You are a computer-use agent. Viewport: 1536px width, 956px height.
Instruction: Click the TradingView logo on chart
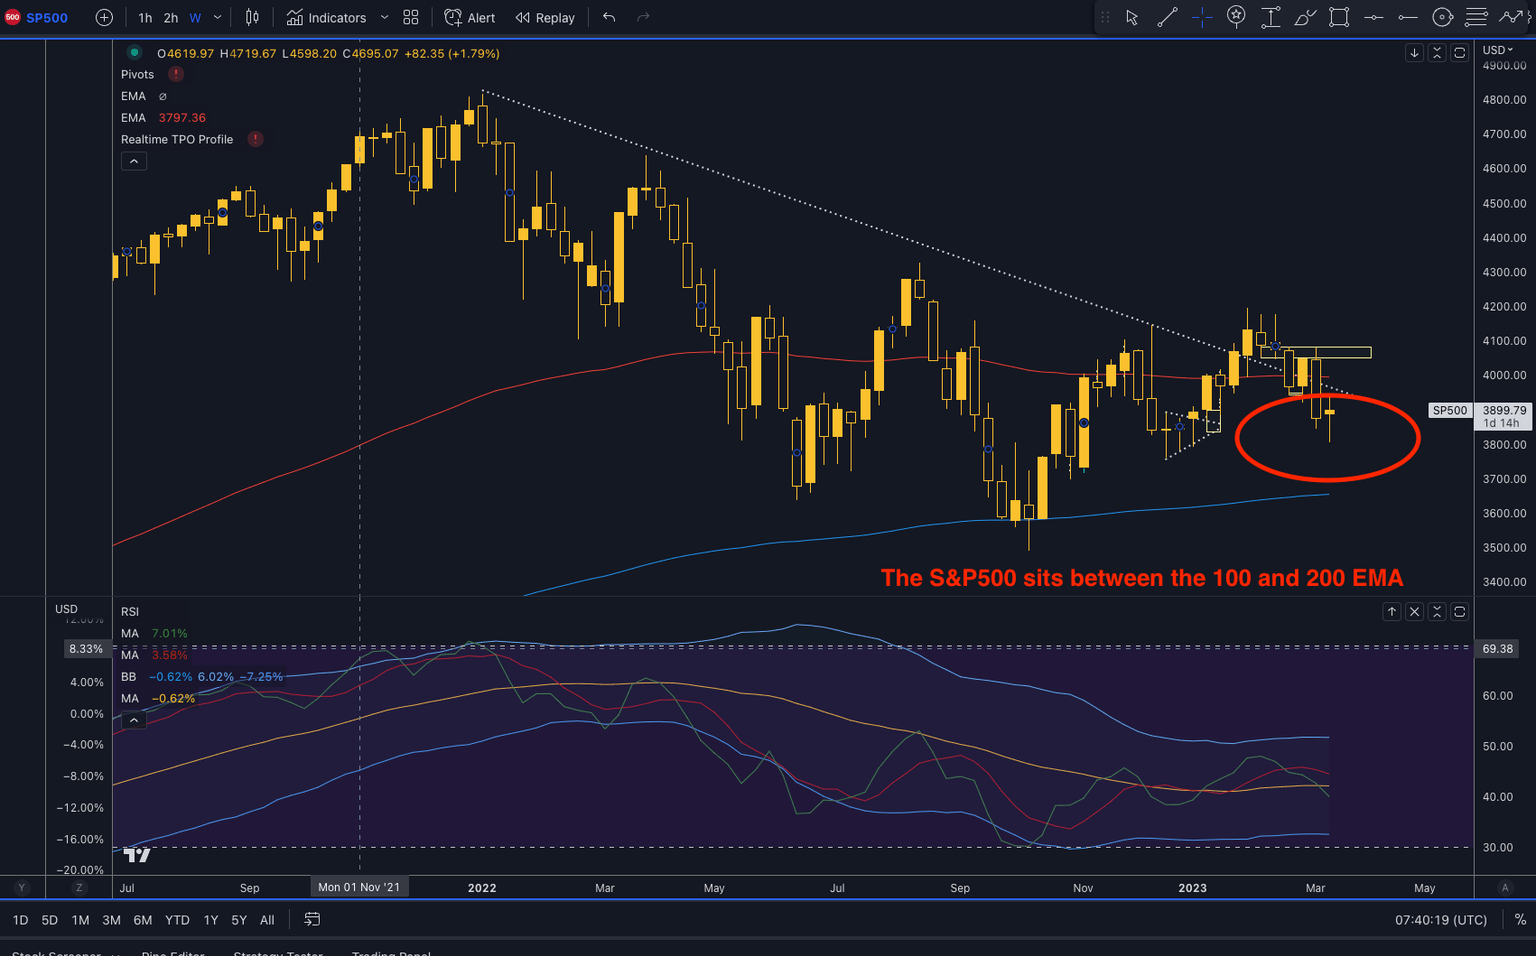[137, 855]
